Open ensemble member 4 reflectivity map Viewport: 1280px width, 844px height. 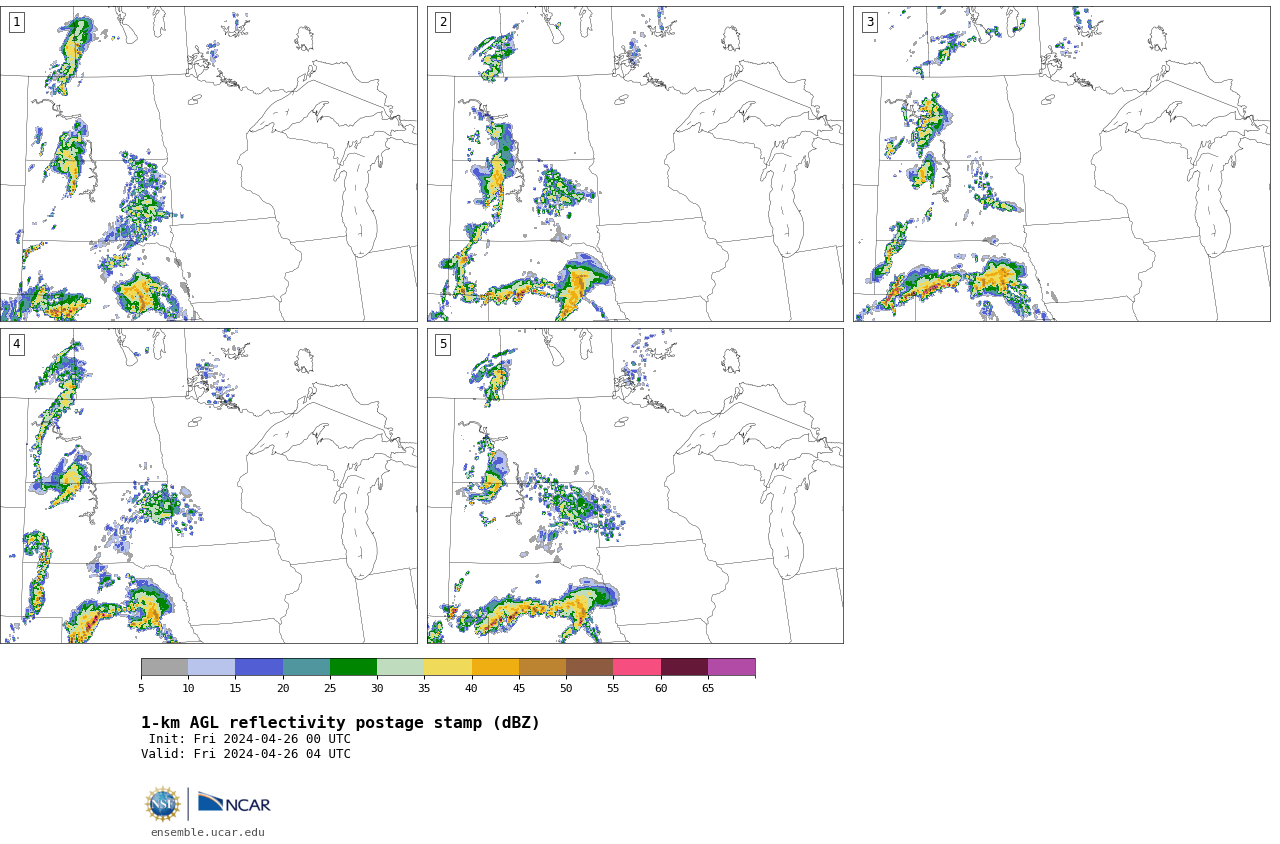208,486
